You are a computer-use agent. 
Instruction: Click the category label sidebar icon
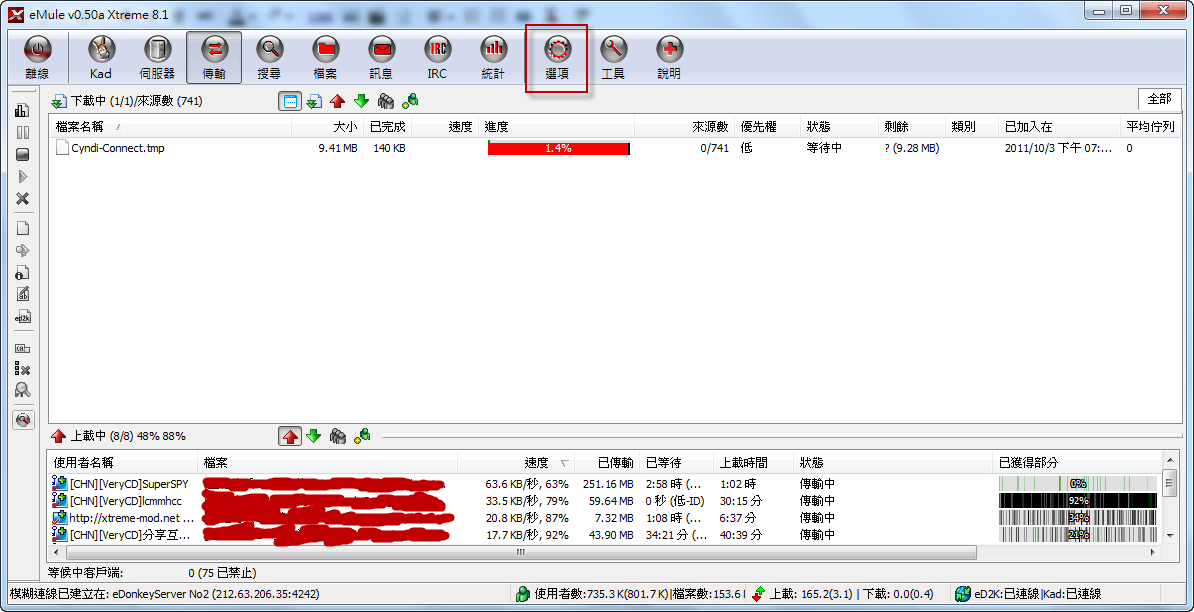(23, 348)
